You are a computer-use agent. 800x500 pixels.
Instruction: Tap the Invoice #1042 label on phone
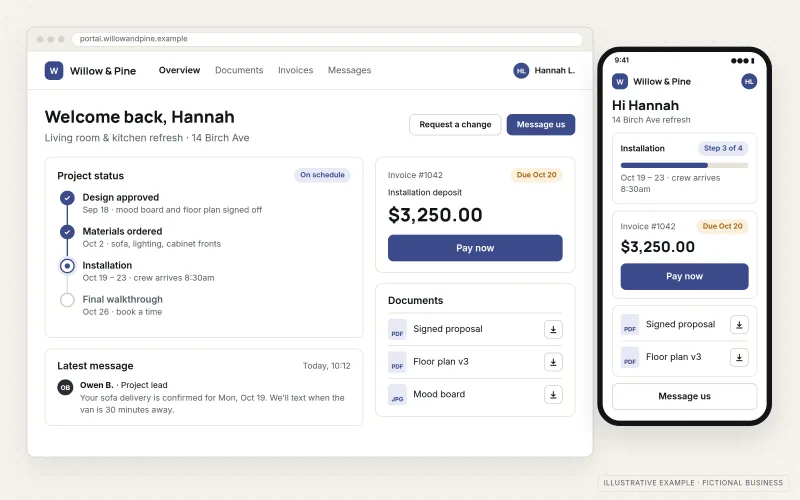coord(647,227)
